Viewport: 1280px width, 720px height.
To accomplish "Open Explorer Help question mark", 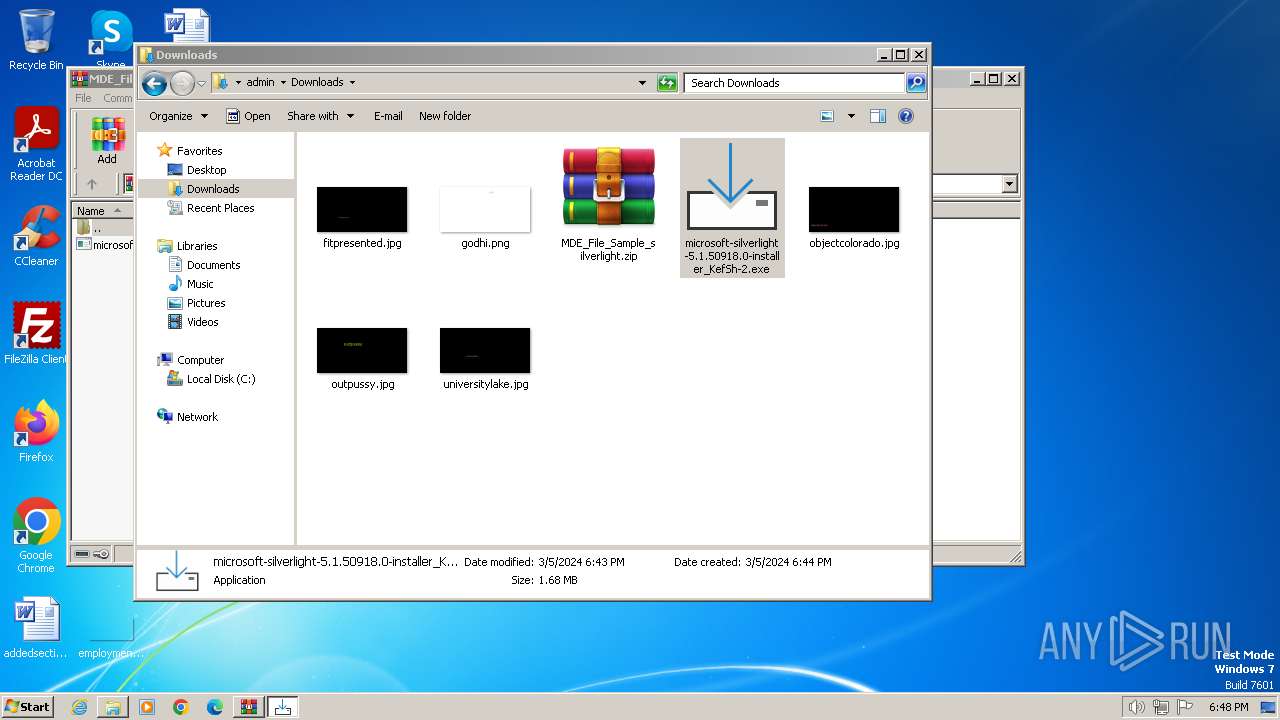I will pyautogui.click(x=906, y=116).
